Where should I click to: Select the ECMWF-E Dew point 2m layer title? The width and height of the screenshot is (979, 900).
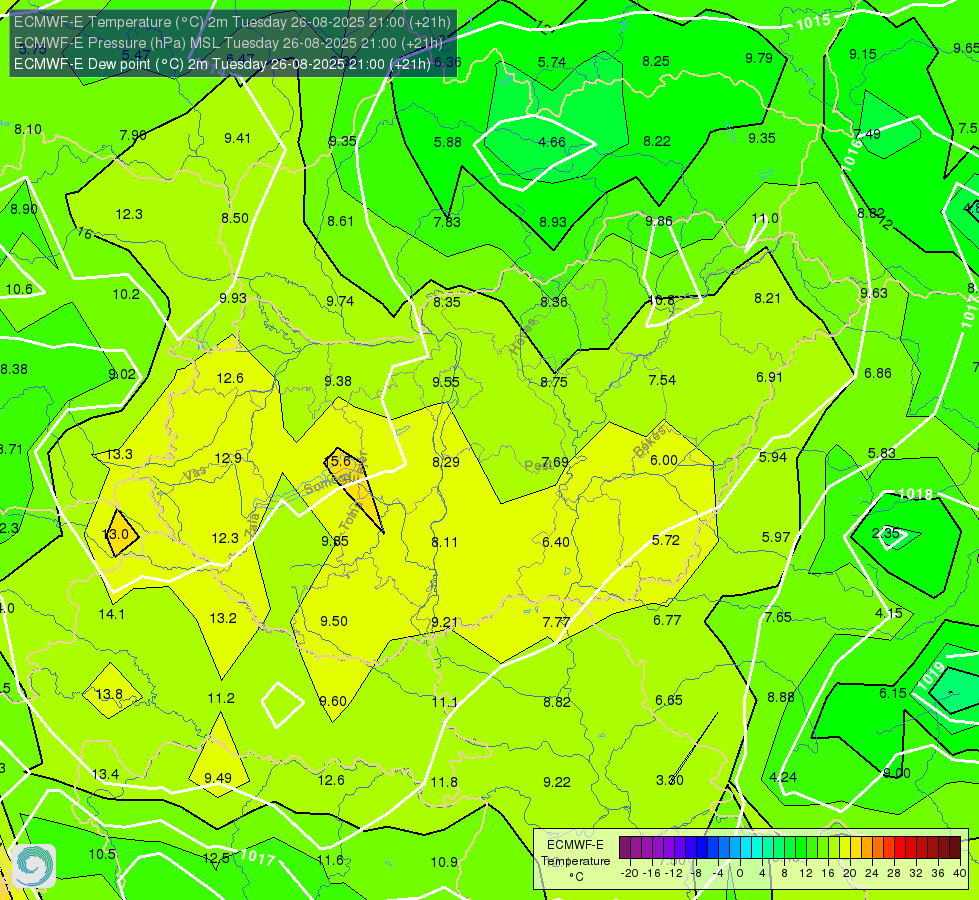coord(222,64)
